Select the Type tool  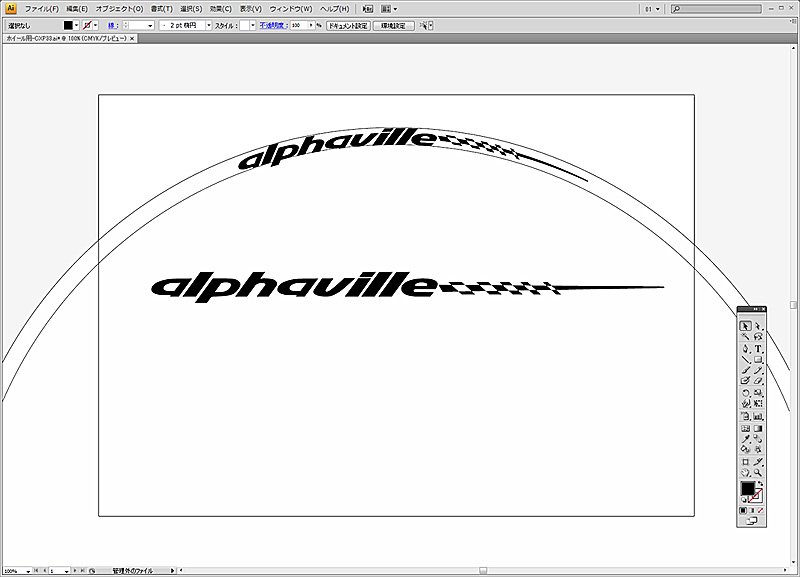758,348
